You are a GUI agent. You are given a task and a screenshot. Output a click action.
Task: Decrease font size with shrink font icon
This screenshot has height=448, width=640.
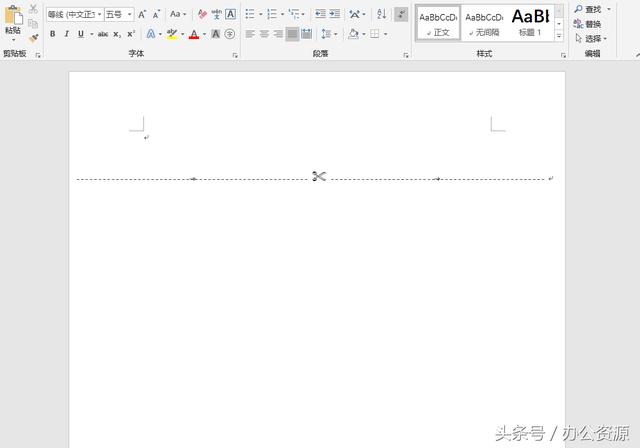tap(156, 15)
